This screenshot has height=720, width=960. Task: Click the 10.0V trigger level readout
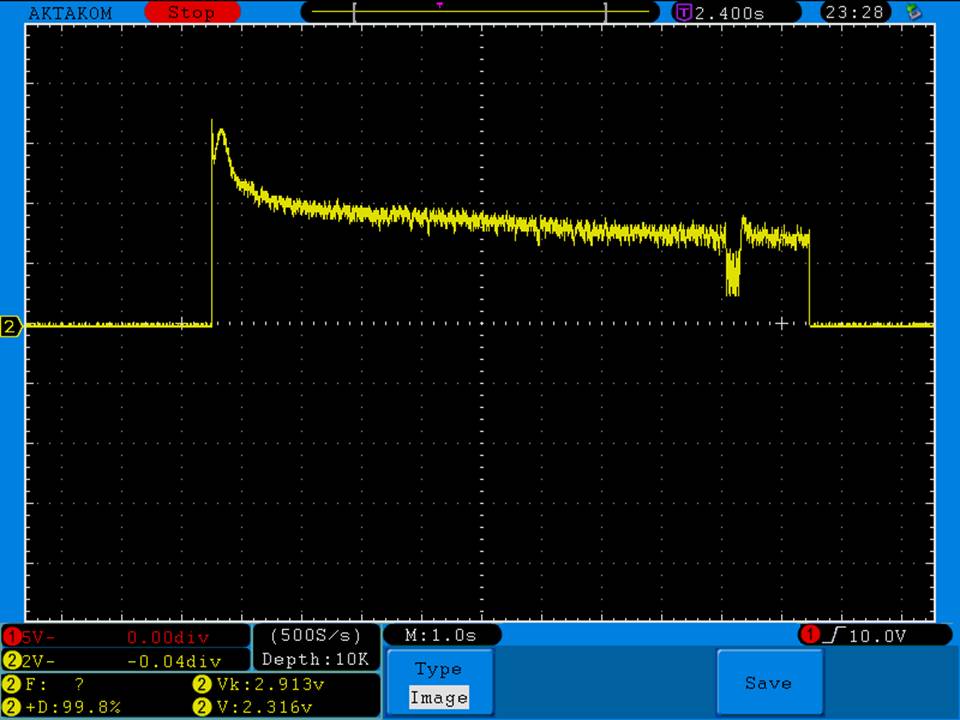pos(878,635)
